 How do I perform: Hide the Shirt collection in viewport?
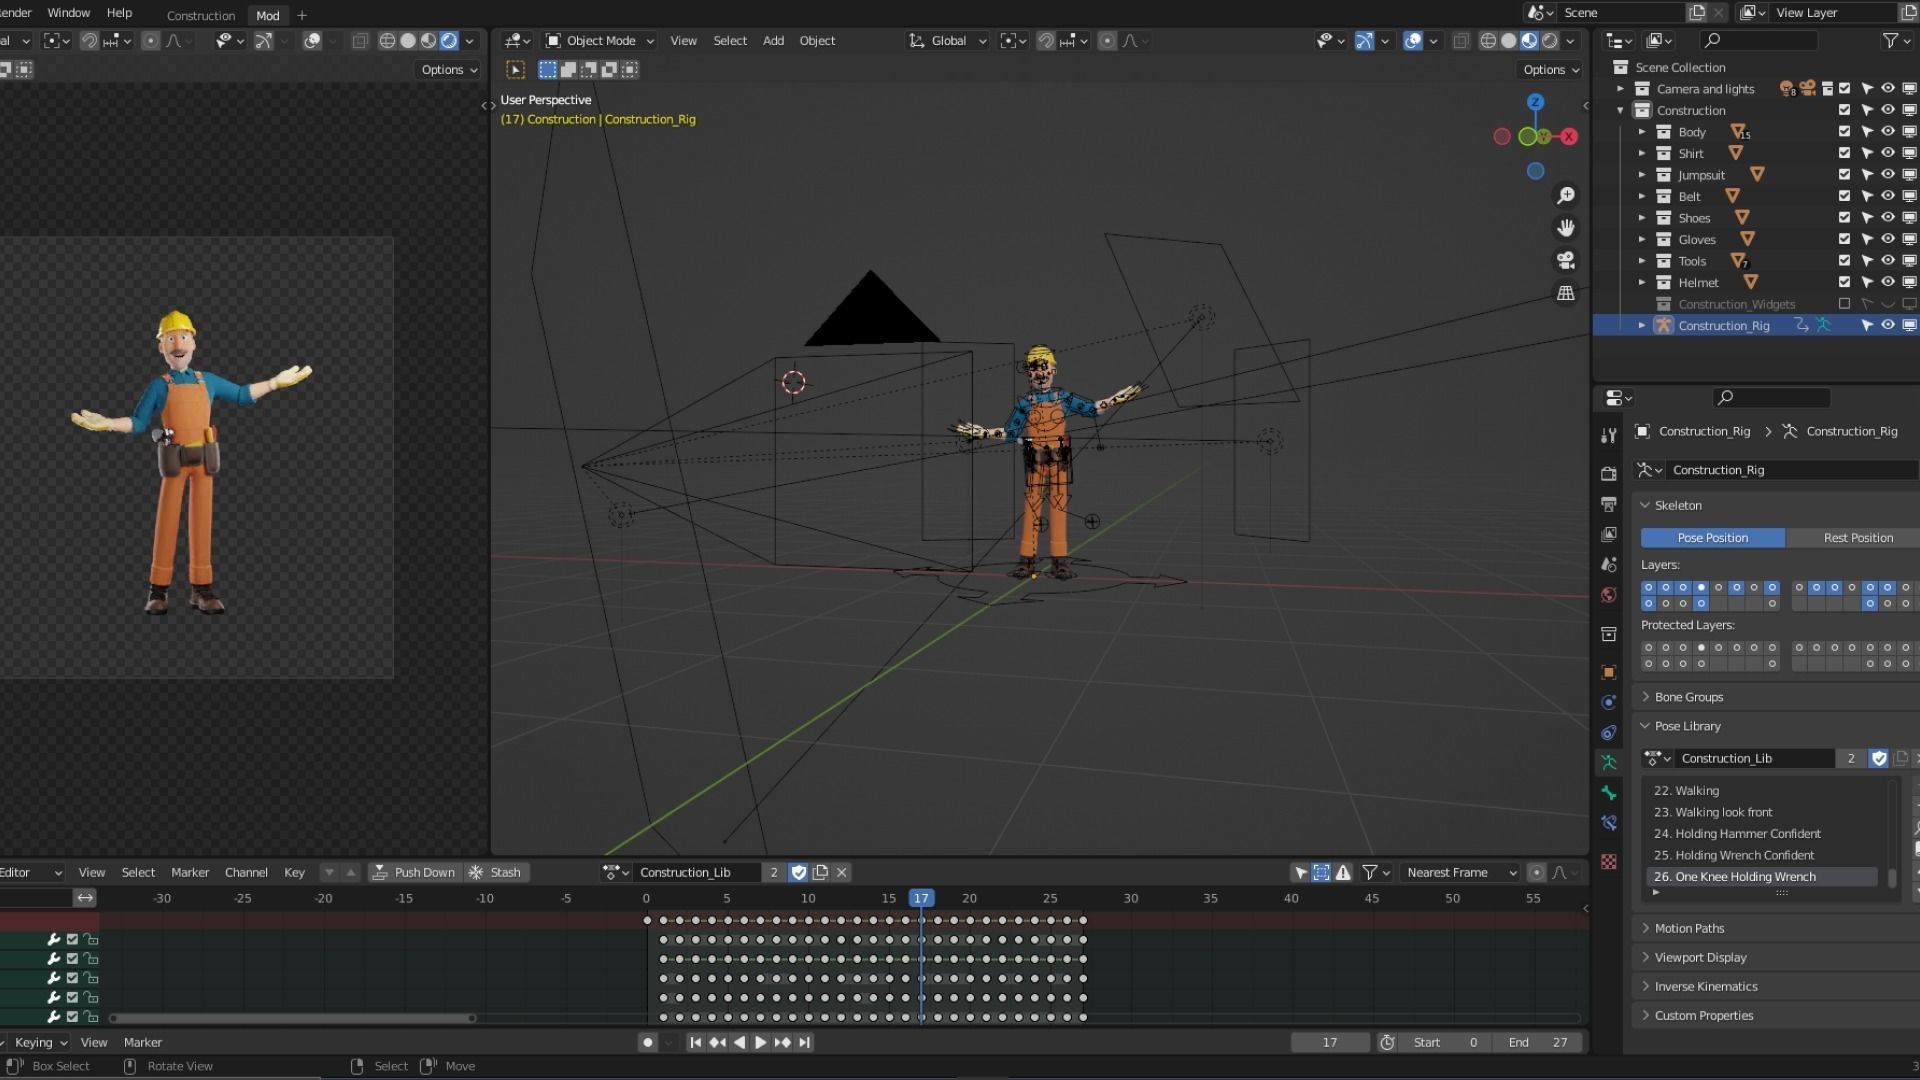[1888, 153]
